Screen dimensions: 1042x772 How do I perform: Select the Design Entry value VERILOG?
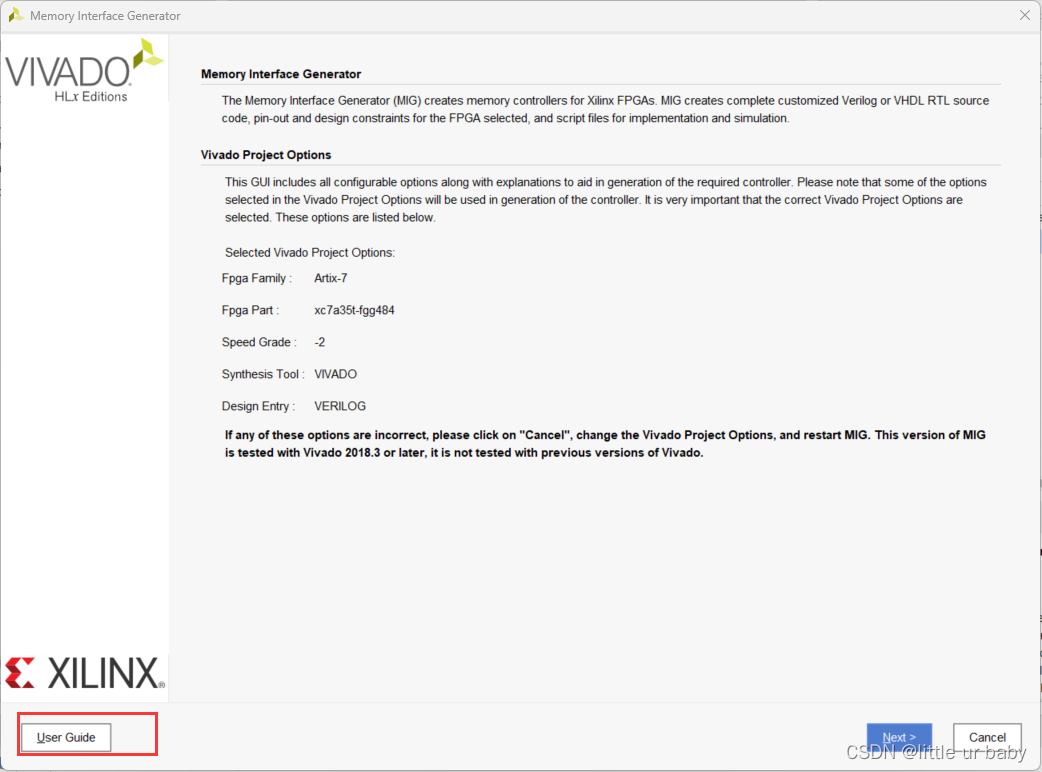[x=340, y=406]
